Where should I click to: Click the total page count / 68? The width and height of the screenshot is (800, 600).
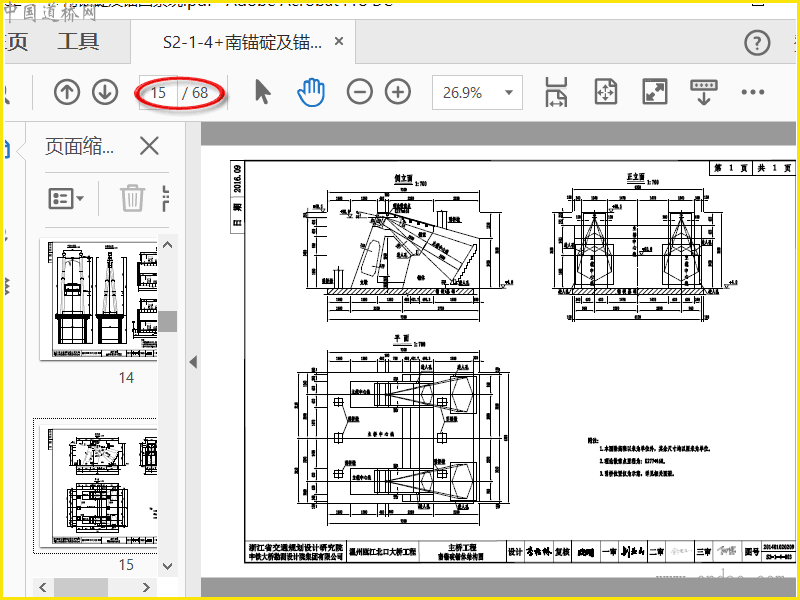coord(195,92)
